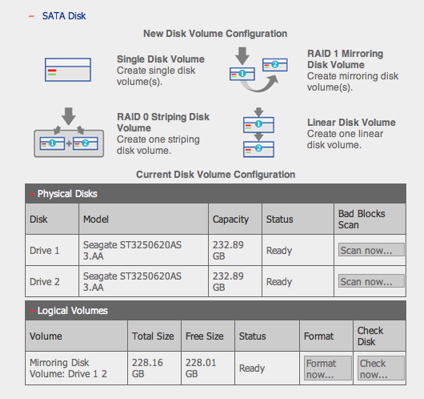Click the Format column header
The height and width of the screenshot is (399, 424).
pos(326,336)
